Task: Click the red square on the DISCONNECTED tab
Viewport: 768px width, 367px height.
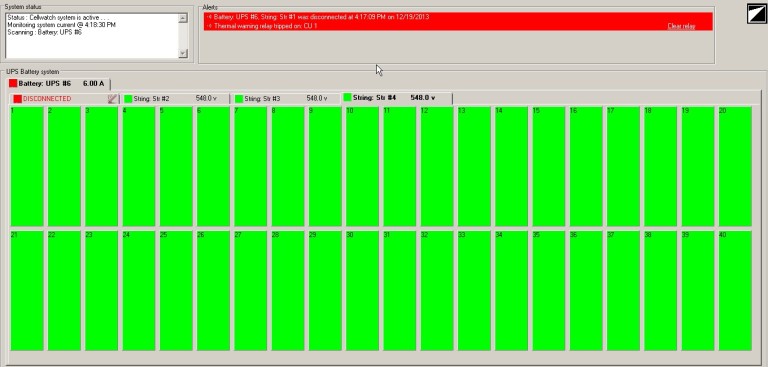Action: pyautogui.click(x=18, y=98)
